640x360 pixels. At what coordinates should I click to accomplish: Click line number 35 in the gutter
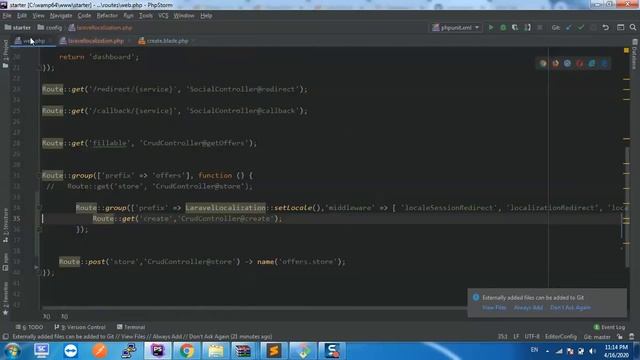(x=16, y=219)
